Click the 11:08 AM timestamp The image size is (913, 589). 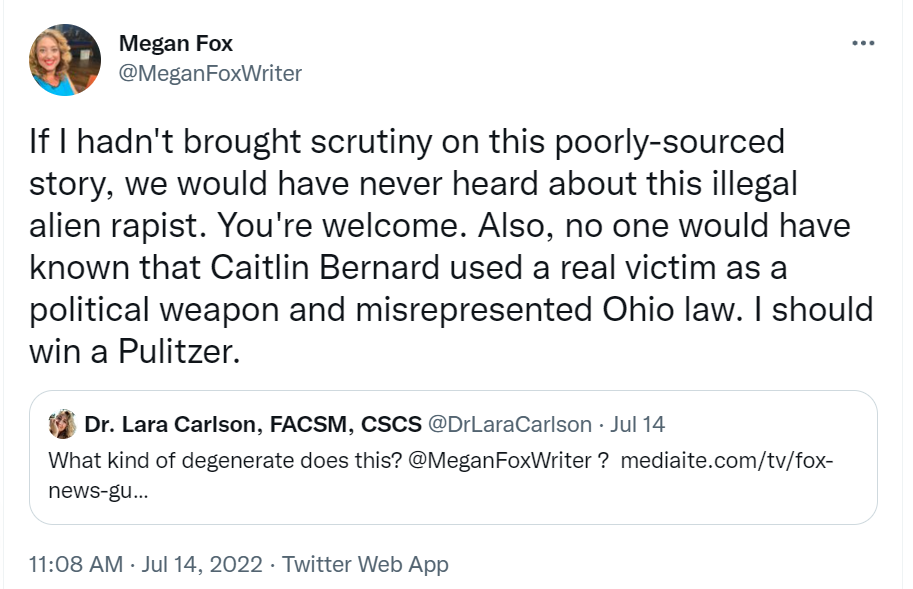tap(75, 564)
